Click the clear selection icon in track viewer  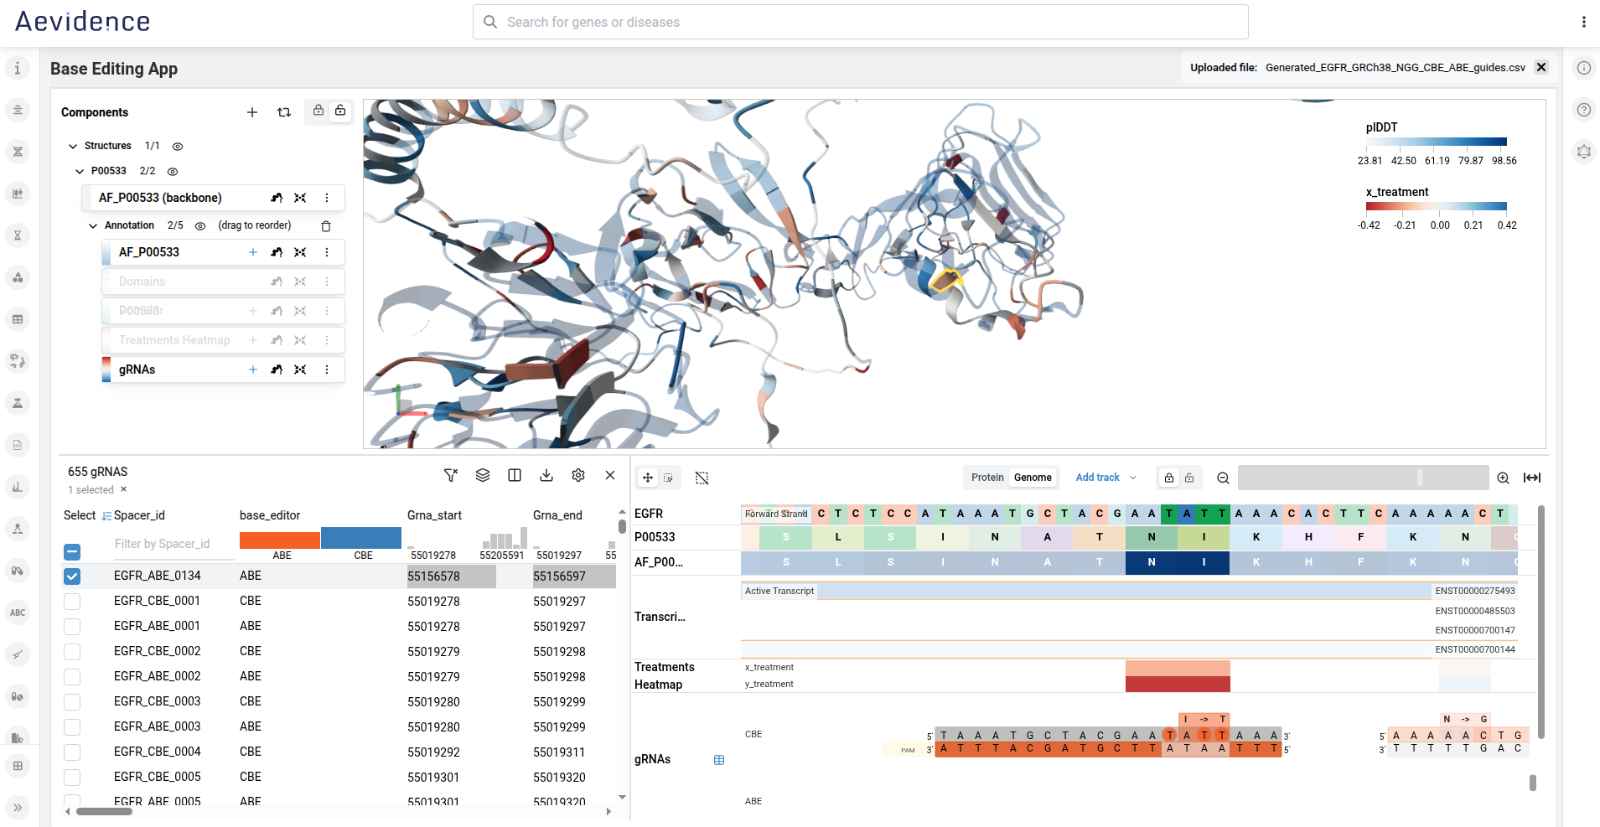pos(702,478)
